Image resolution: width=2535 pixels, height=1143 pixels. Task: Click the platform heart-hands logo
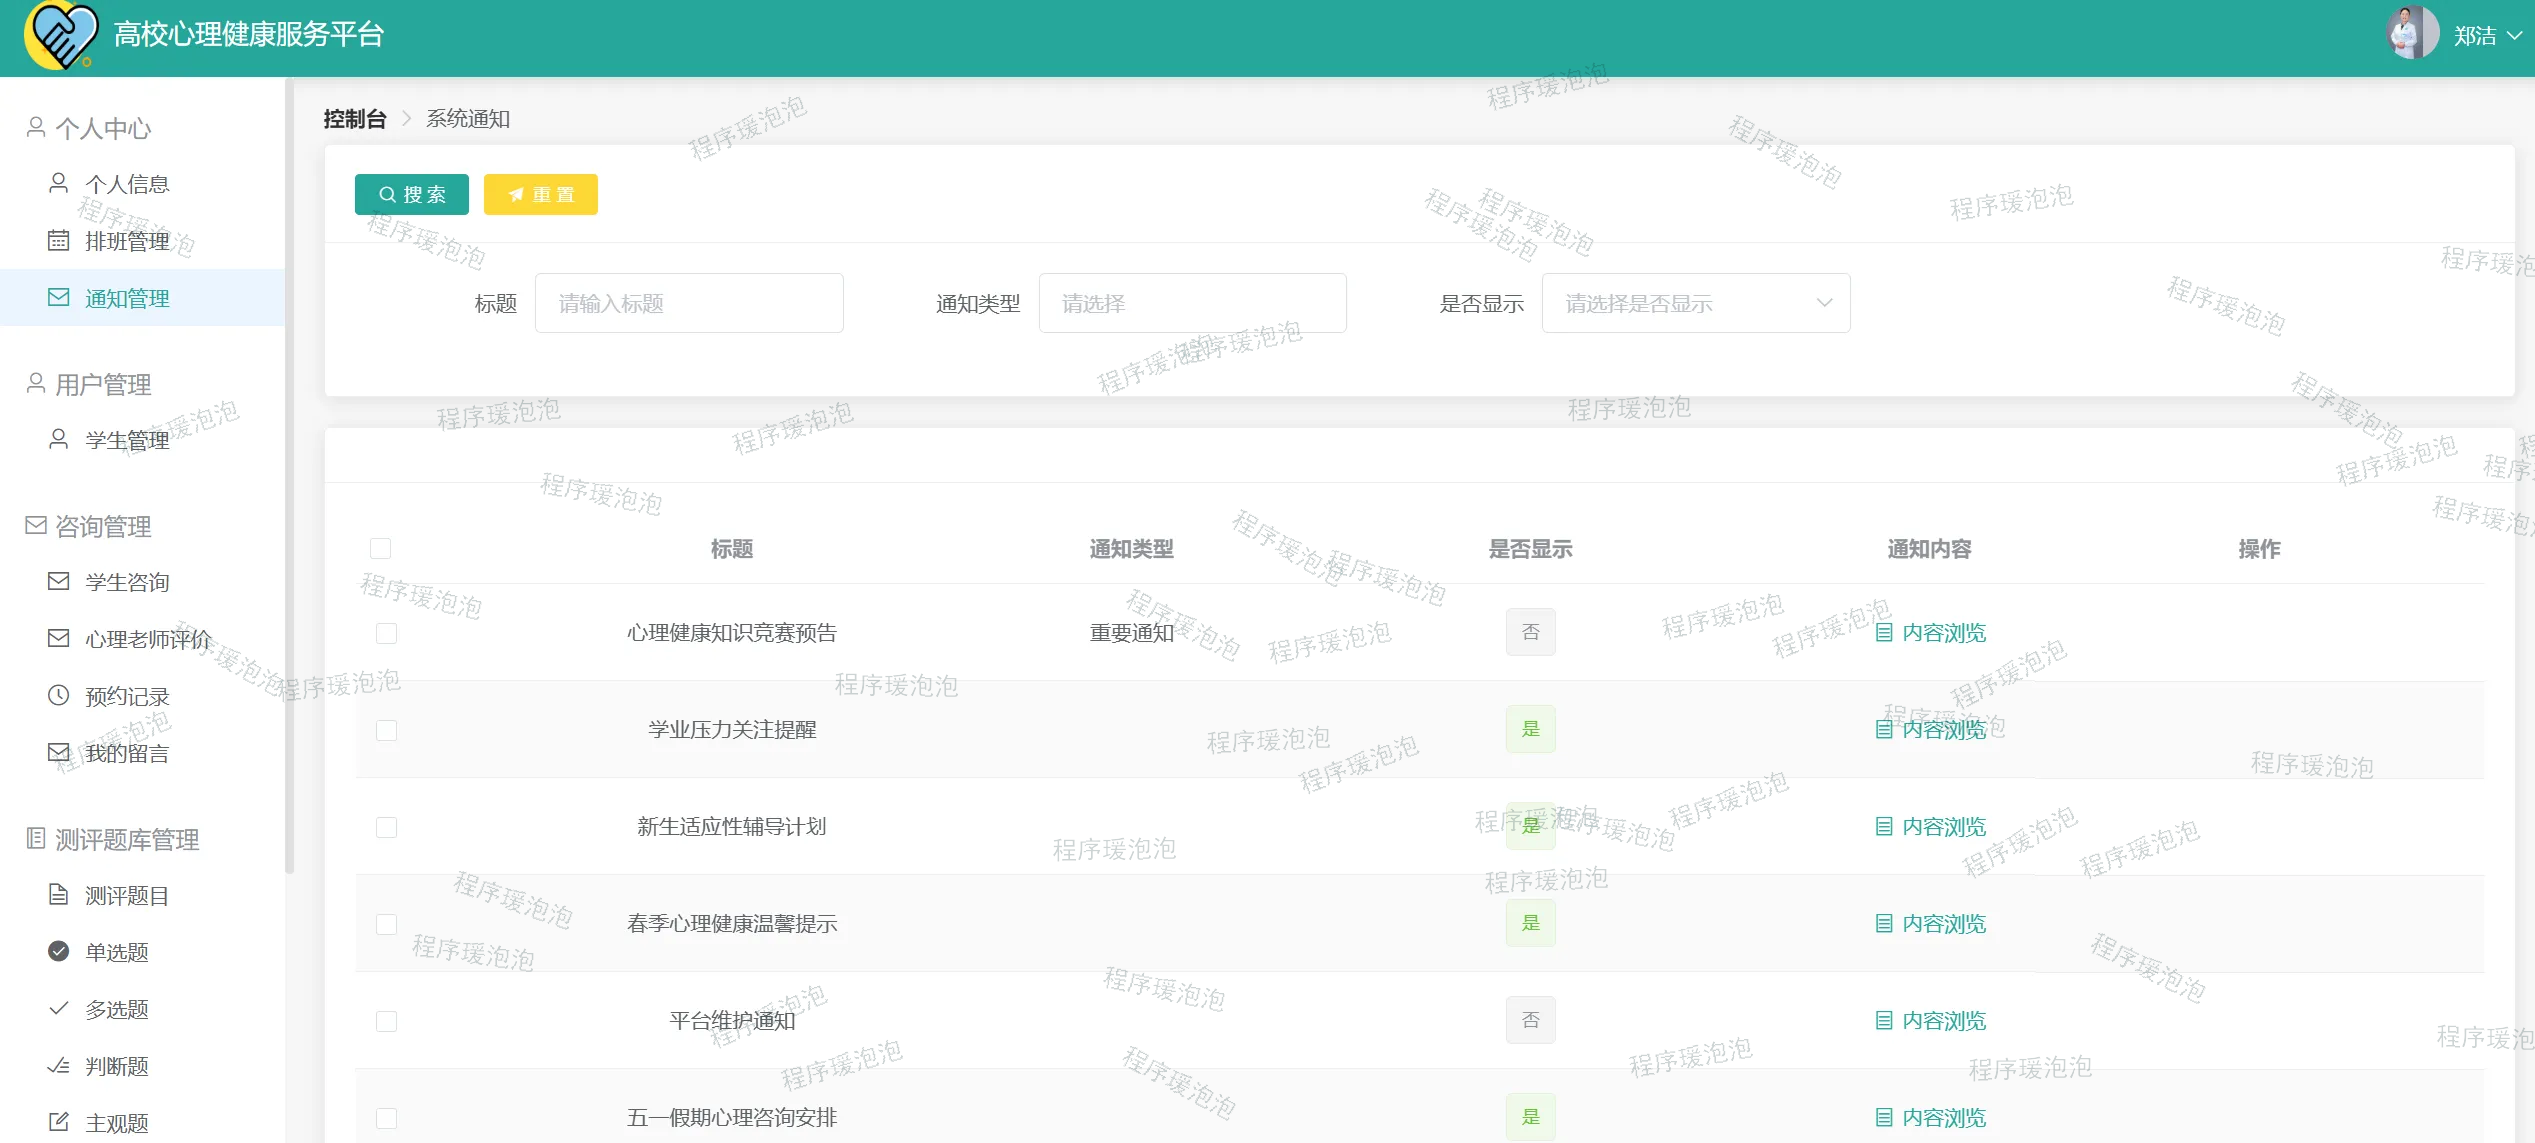[61, 36]
